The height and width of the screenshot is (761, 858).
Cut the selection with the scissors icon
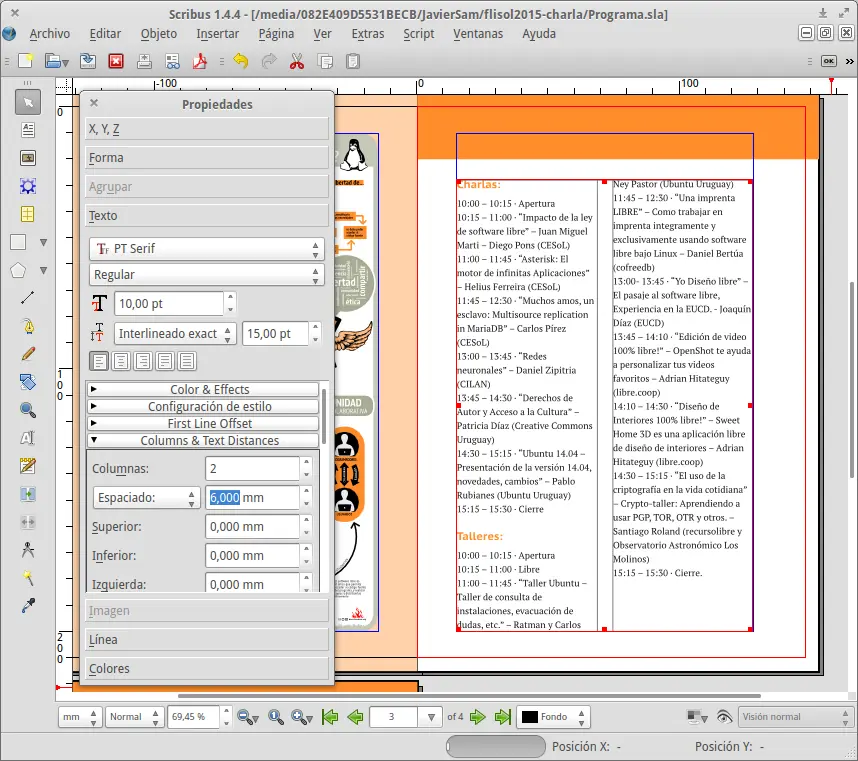[x=297, y=61]
